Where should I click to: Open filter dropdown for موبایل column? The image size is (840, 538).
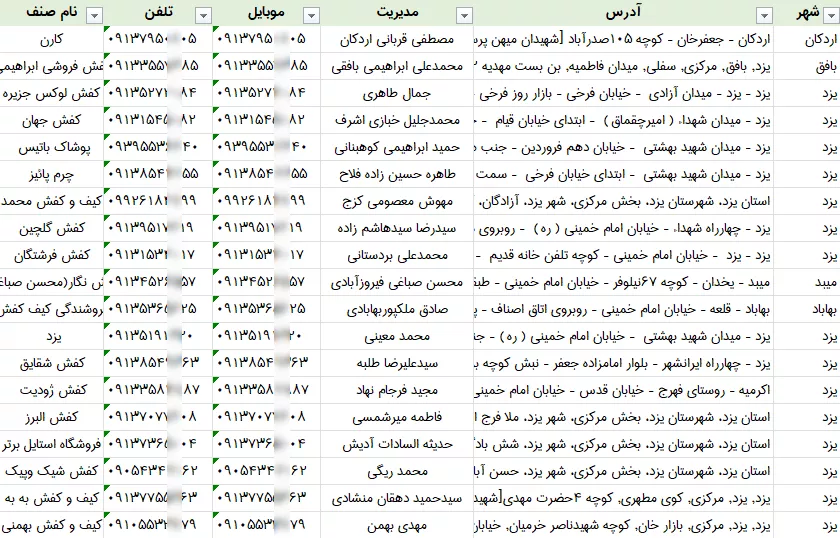click(x=311, y=17)
